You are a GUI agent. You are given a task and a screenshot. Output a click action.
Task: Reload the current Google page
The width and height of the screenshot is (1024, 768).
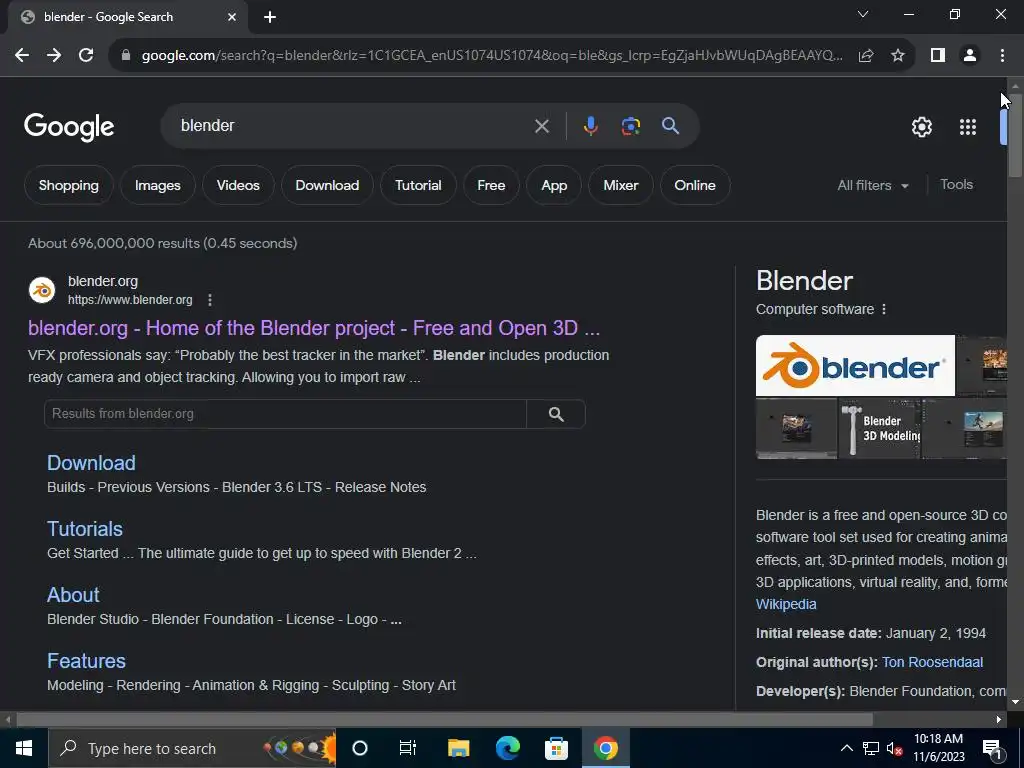click(86, 56)
